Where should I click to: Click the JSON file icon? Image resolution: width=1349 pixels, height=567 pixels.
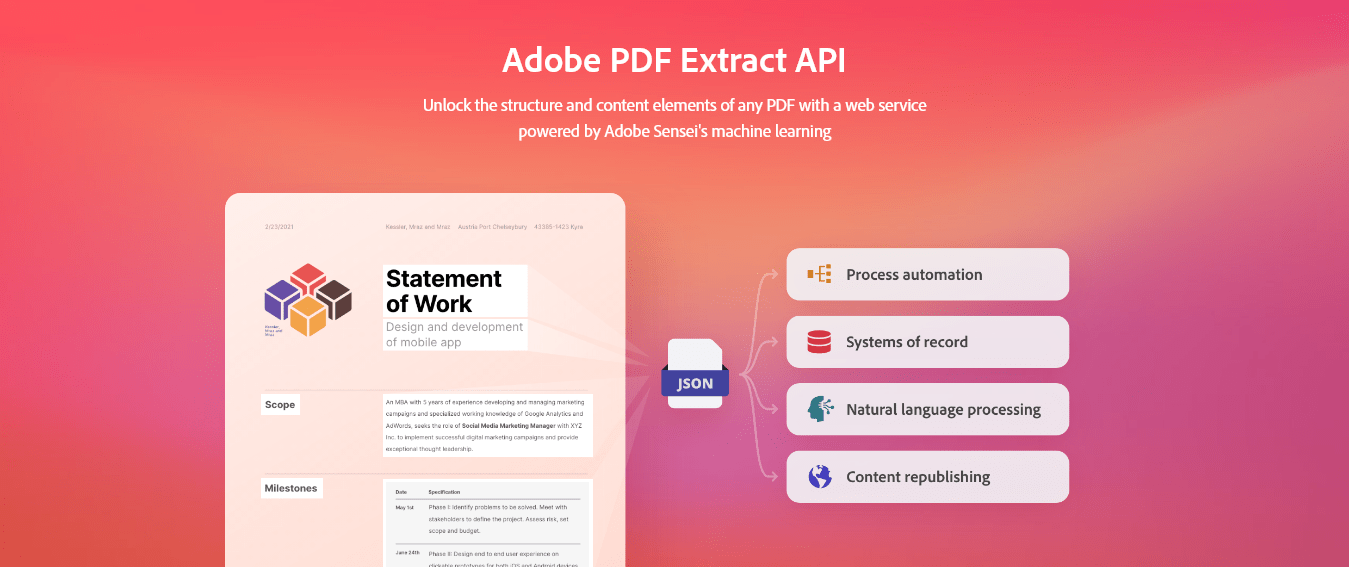point(697,374)
